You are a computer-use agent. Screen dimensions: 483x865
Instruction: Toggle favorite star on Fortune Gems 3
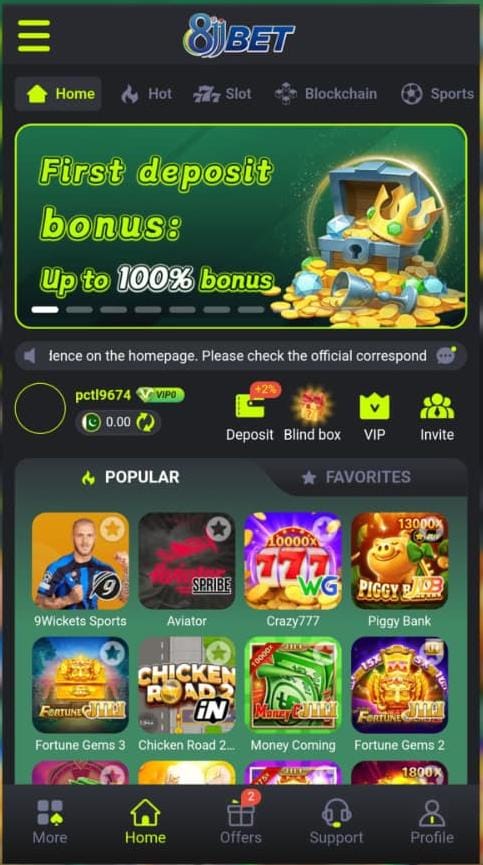[x=112, y=654]
